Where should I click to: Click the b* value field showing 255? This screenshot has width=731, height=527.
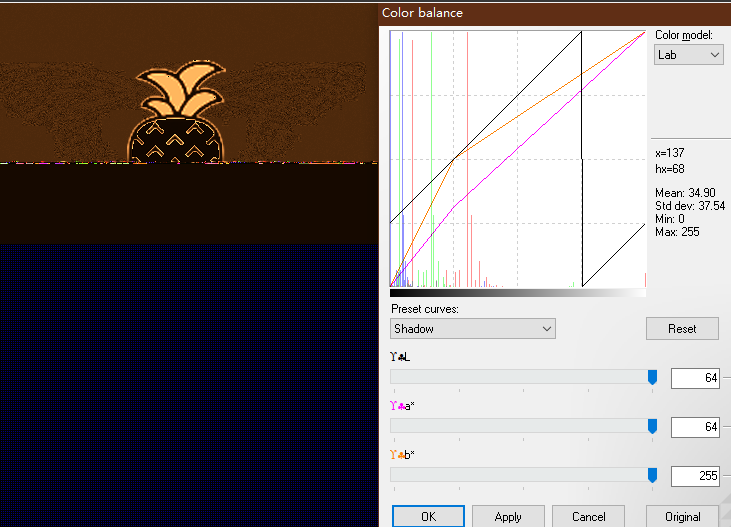click(695, 476)
